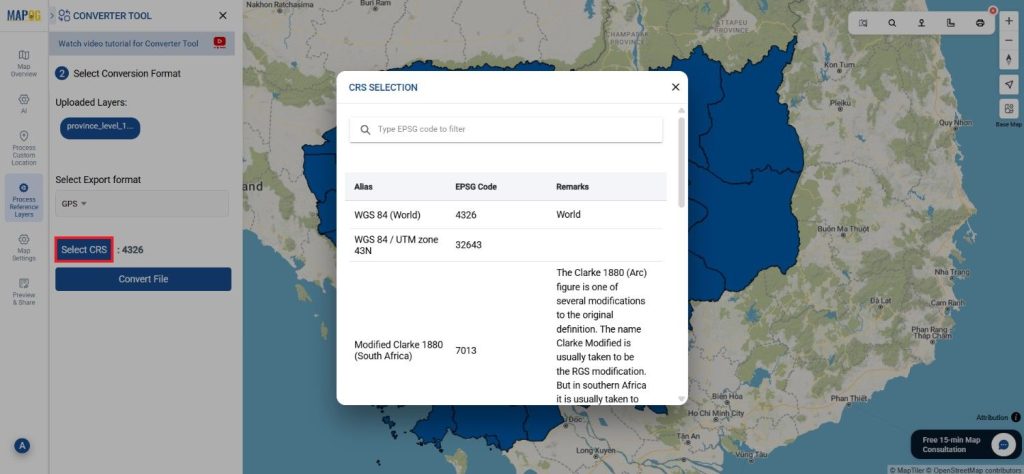Screen dimensions: 1024x474
Task: Click the Attribution info icon
Action: 1016,417
